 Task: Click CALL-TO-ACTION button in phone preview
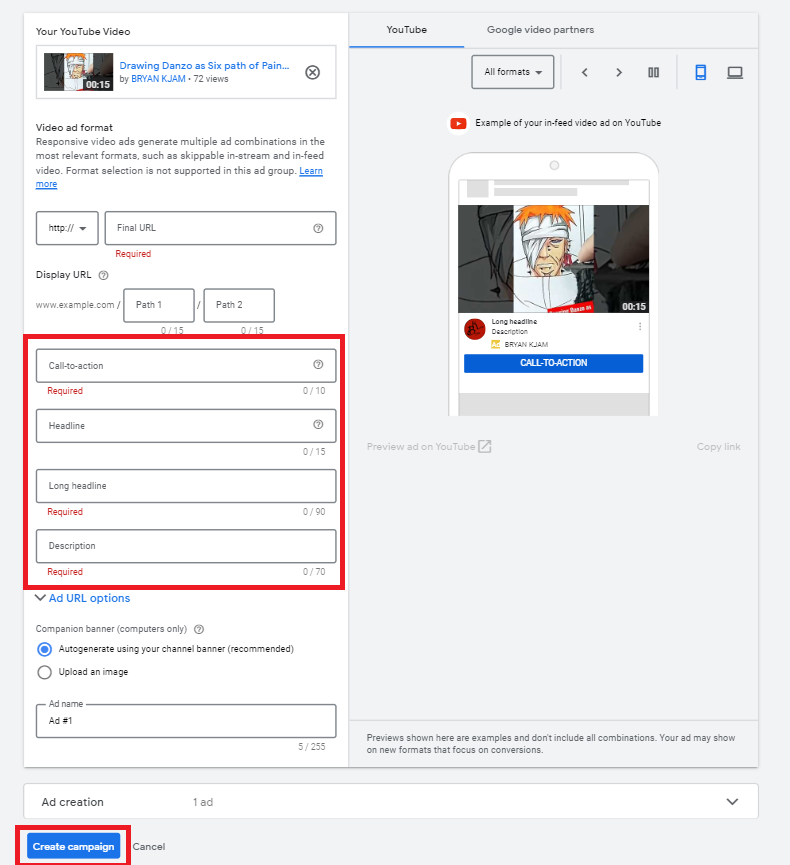coord(553,363)
